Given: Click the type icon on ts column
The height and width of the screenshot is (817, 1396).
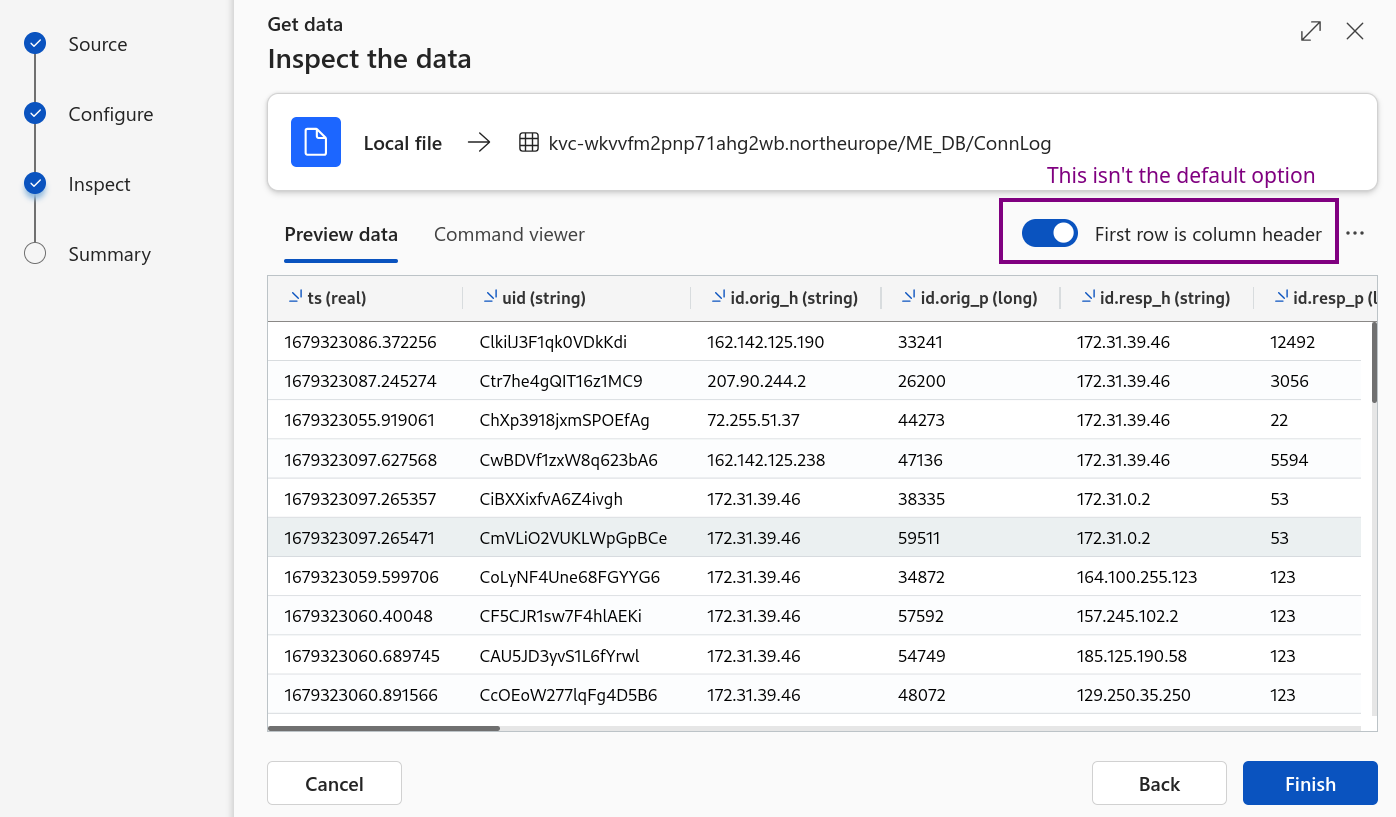Looking at the screenshot, I should [295, 297].
